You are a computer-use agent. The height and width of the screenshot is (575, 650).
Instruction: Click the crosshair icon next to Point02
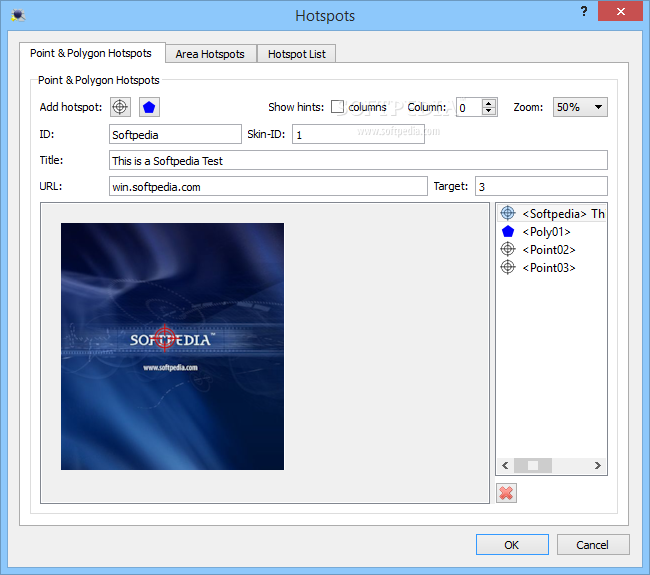pyautogui.click(x=508, y=249)
